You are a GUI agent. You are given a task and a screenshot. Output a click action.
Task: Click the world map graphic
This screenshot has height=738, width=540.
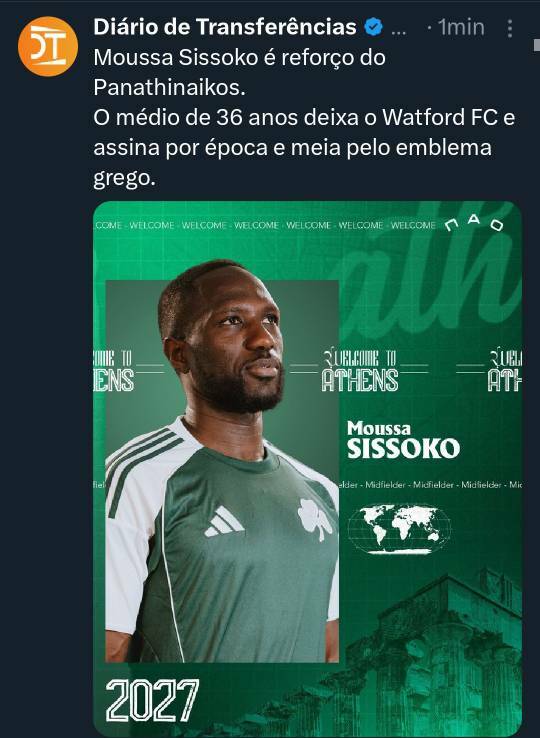pyautogui.click(x=399, y=529)
